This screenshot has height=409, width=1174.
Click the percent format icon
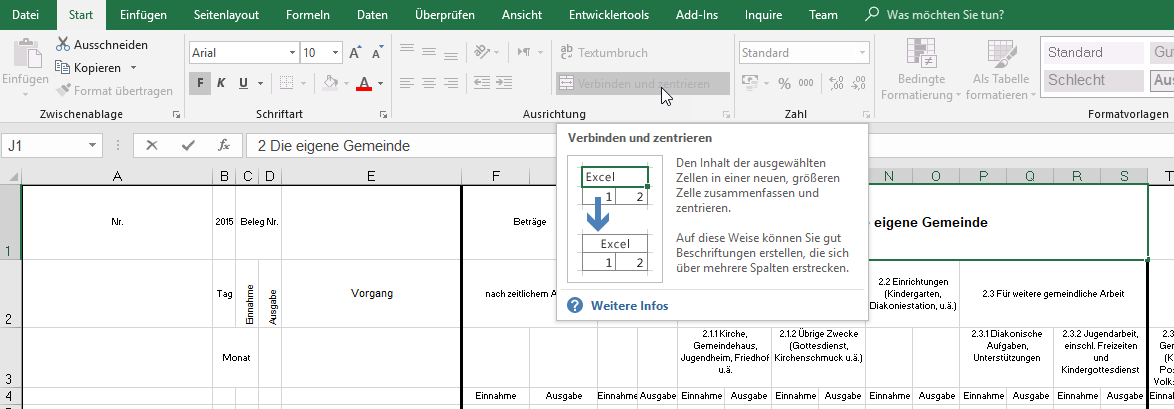(782, 84)
